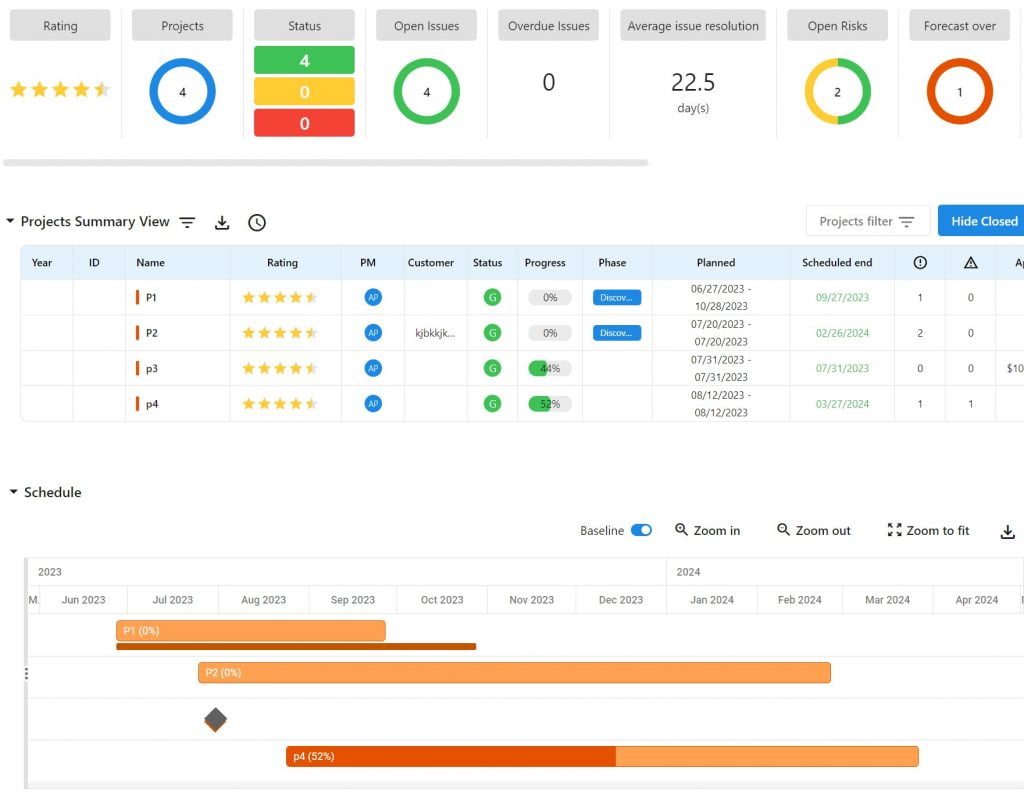The height and width of the screenshot is (796, 1024).
Task: Click the overall star rating widget
Action: tap(59, 89)
